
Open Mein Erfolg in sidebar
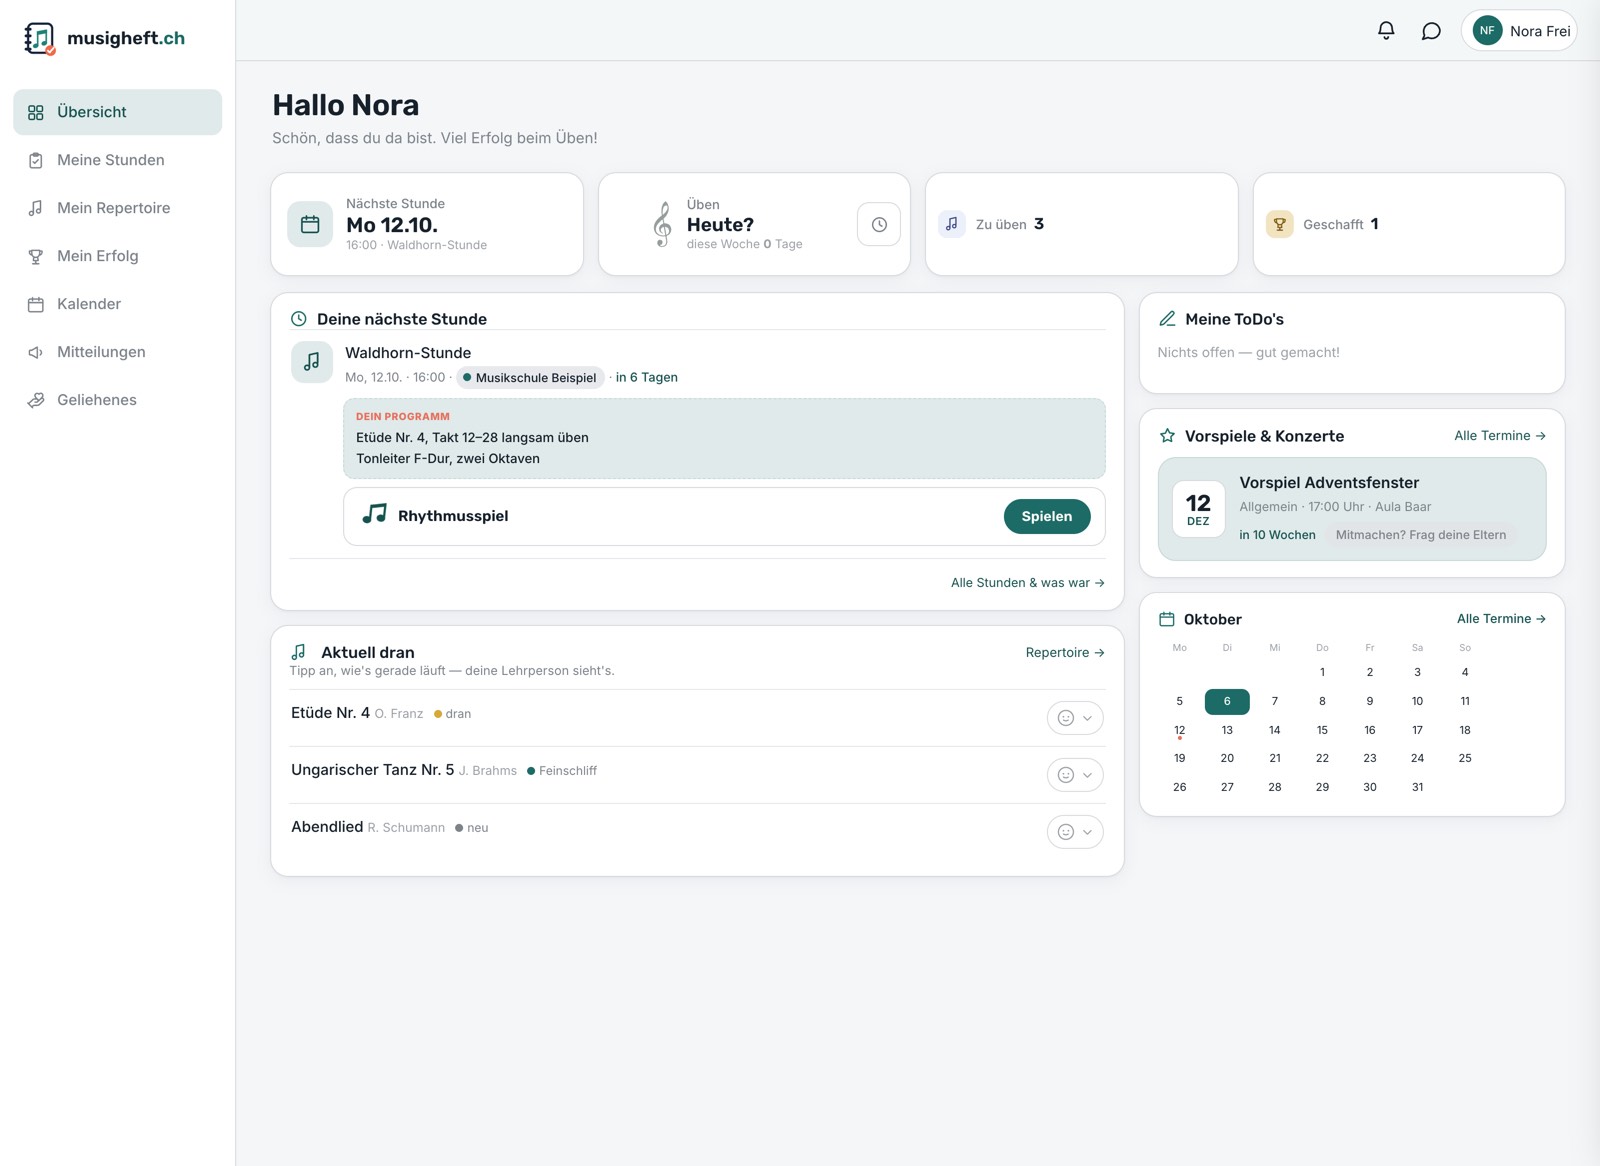[118, 256]
